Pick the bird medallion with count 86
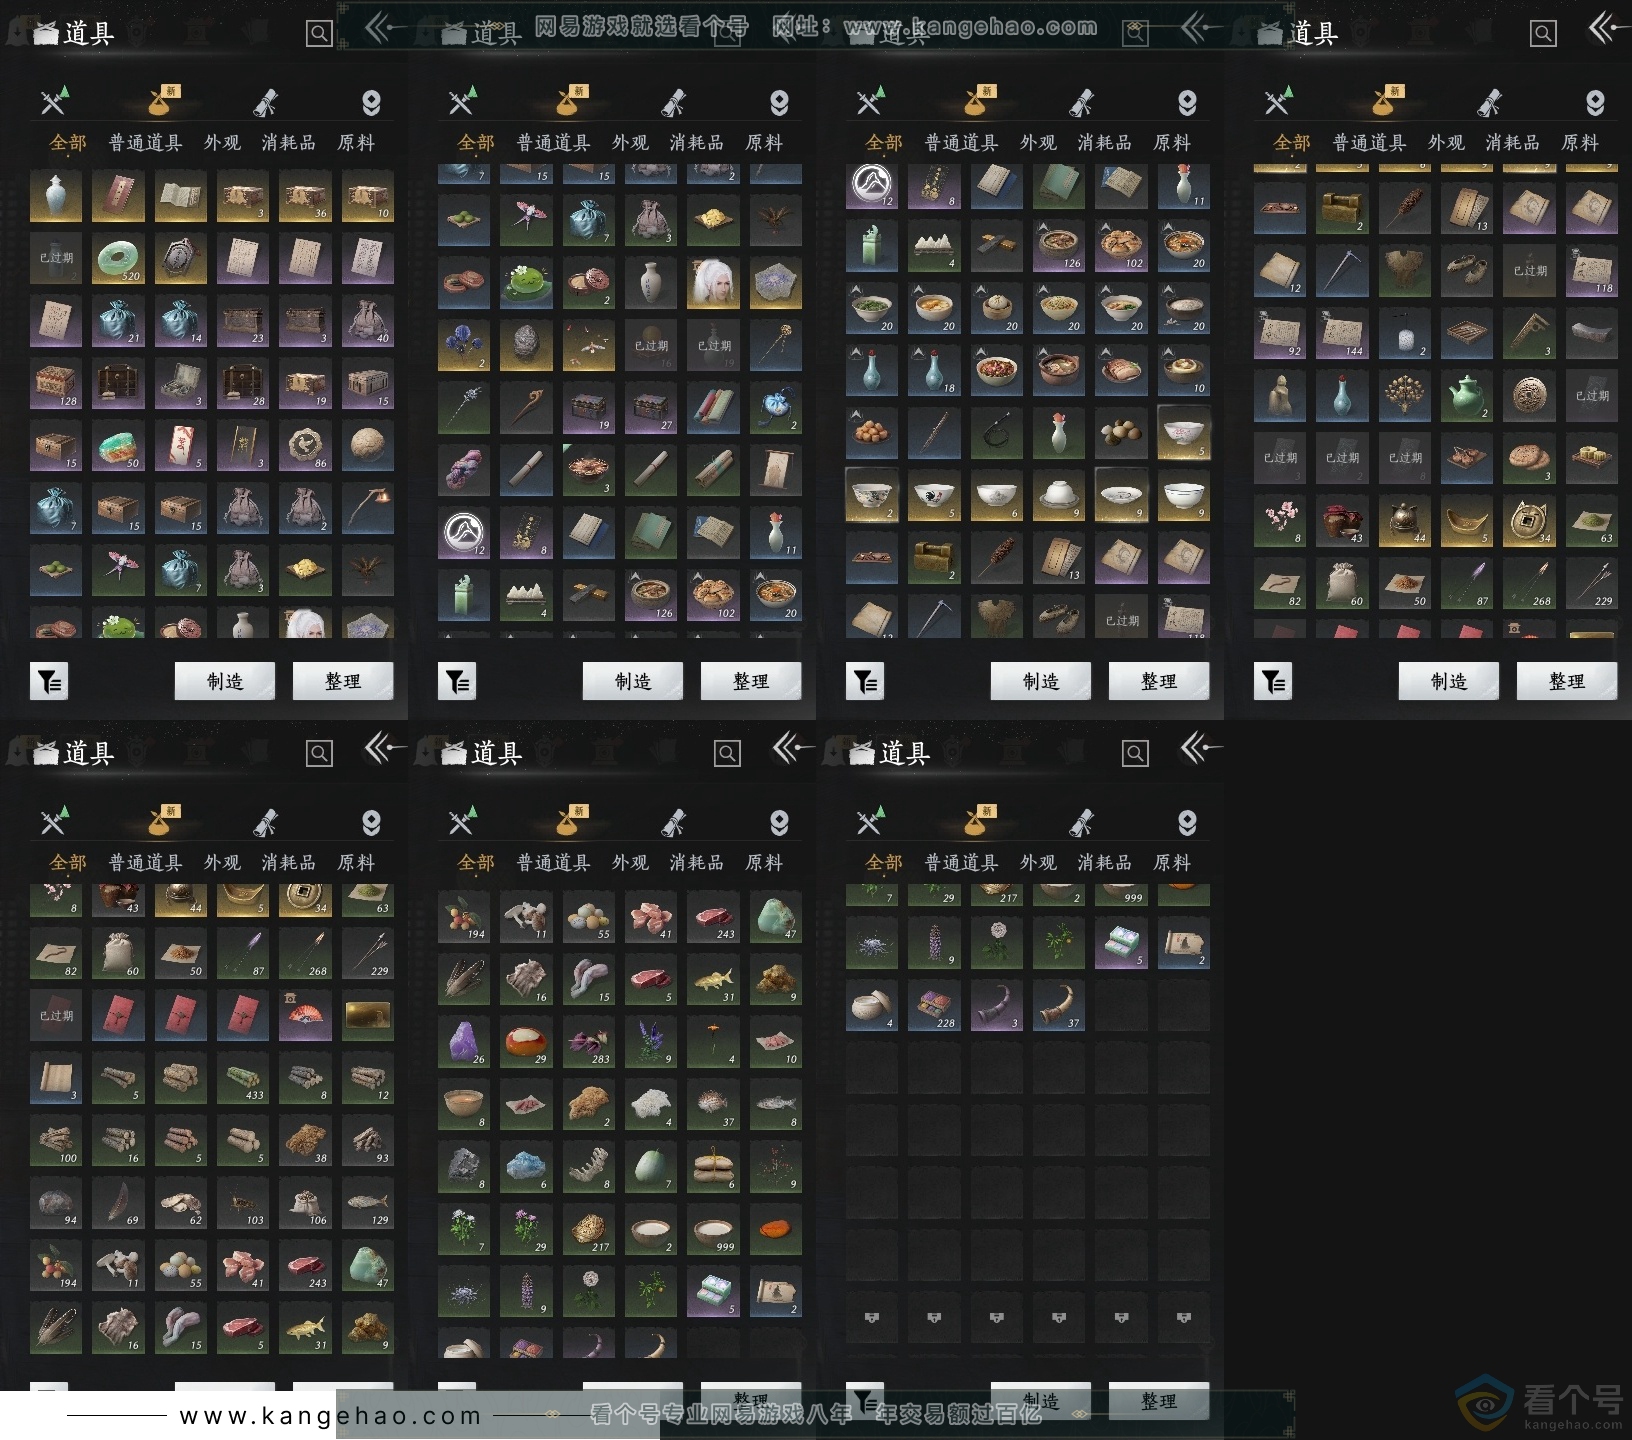The width and height of the screenshot is (1632, 1440). tap(305, 446)
